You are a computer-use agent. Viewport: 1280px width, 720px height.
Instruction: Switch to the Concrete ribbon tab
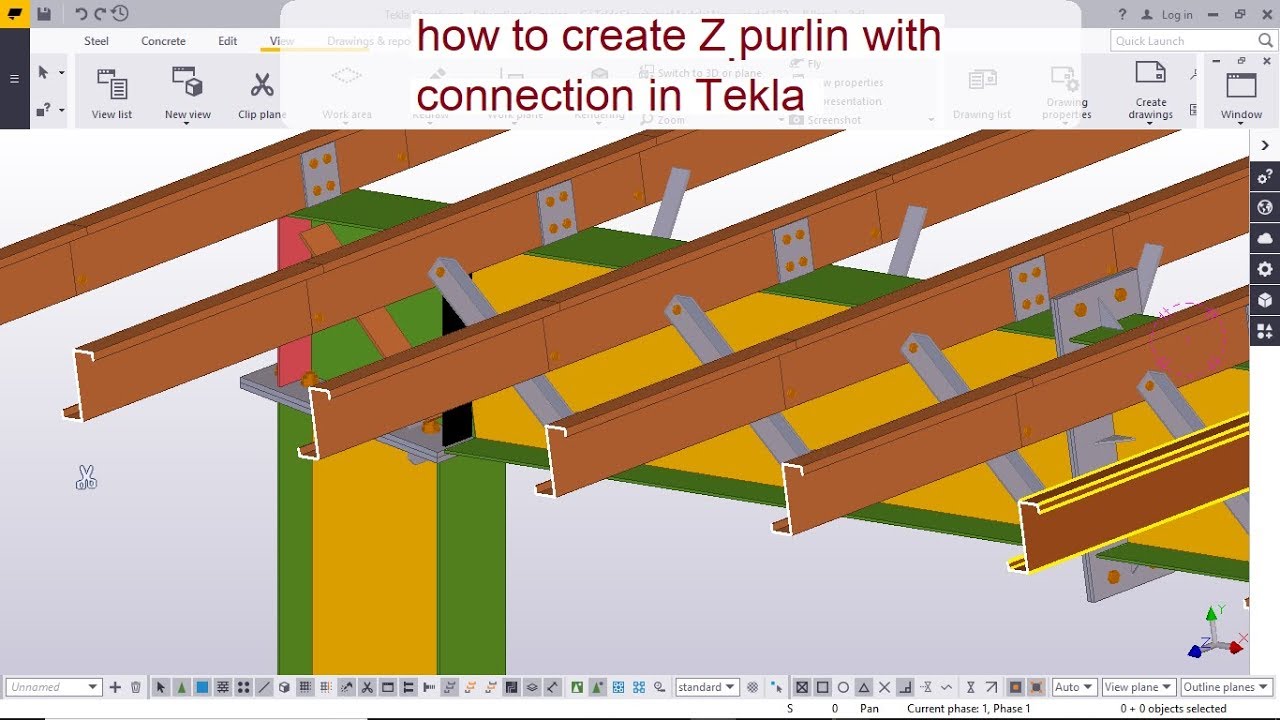pyautogui.click(x=163, y=41)
